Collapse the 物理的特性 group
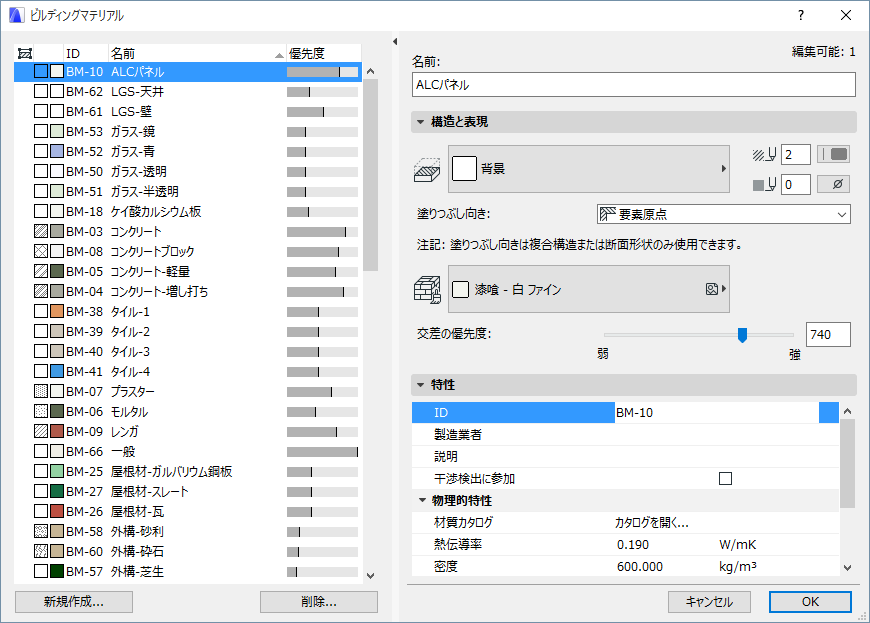This screenshot has height=623, width=870. point(422,500)
